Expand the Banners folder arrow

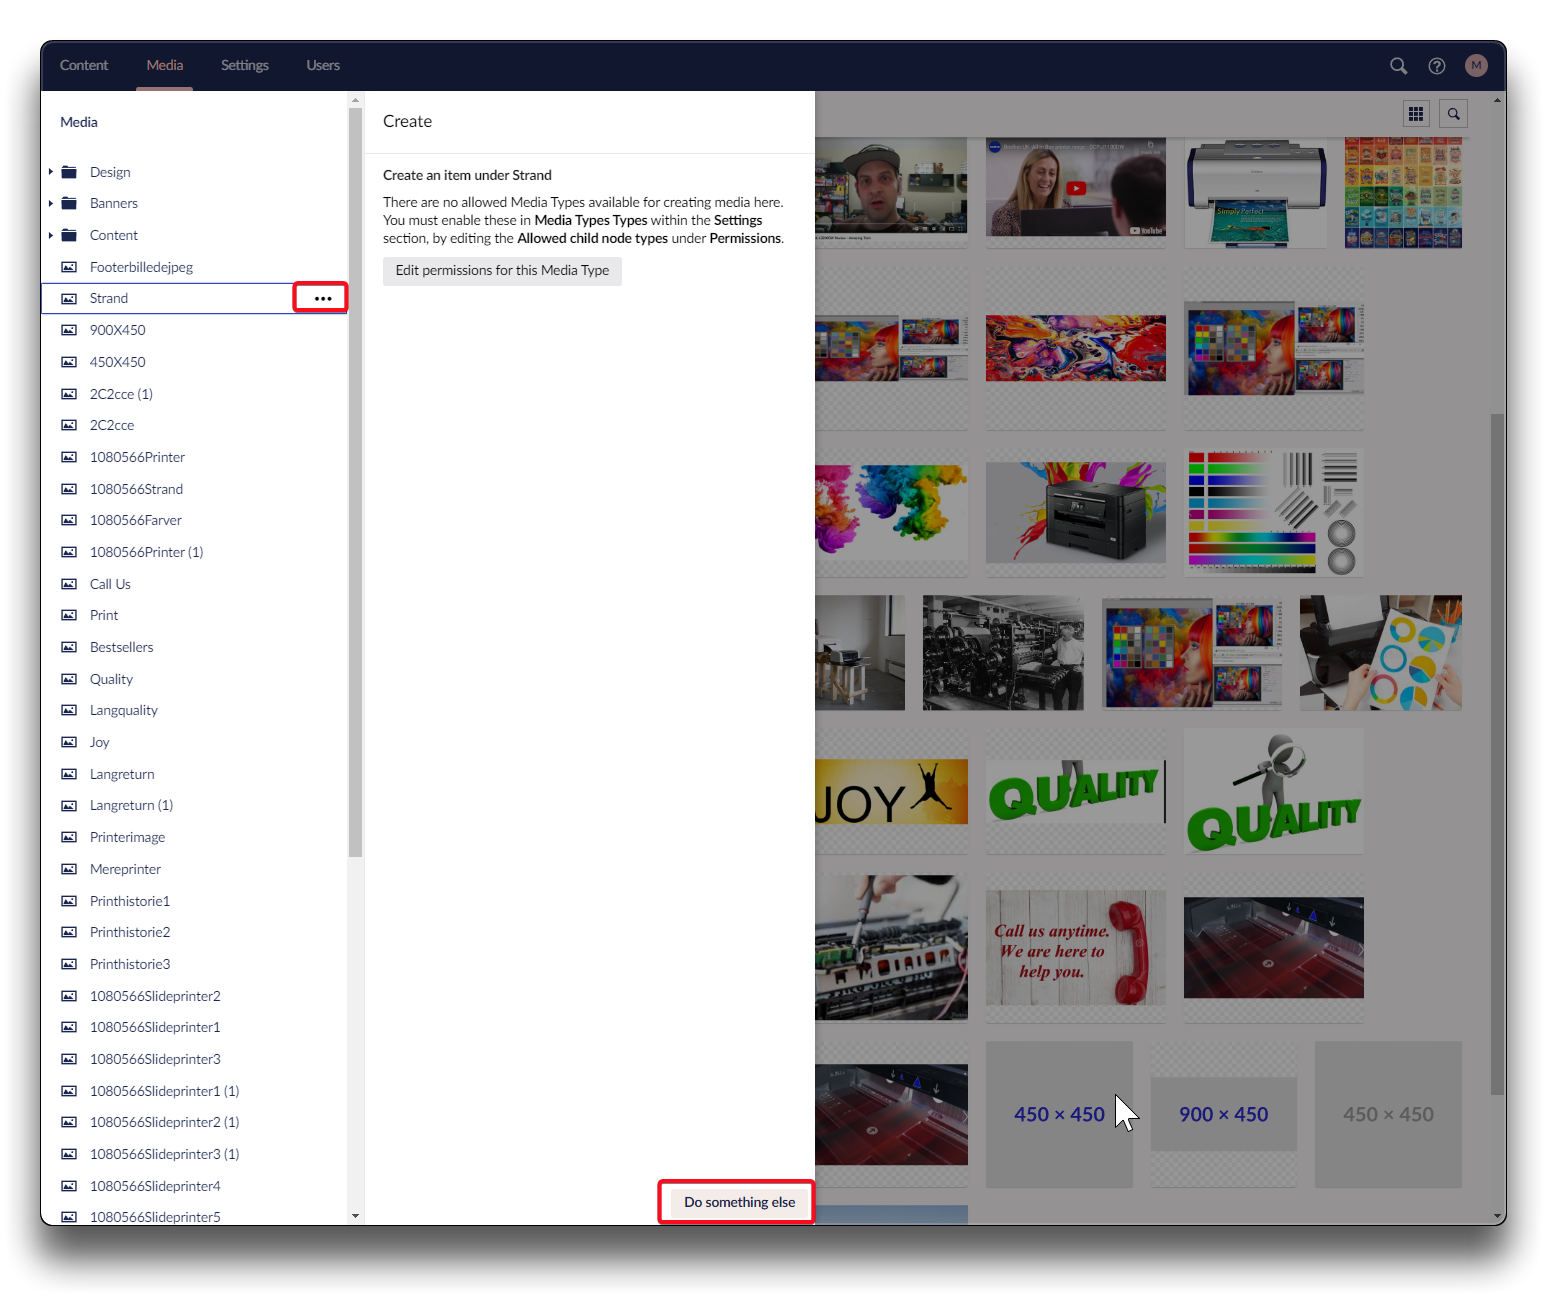tap(51, 203)
